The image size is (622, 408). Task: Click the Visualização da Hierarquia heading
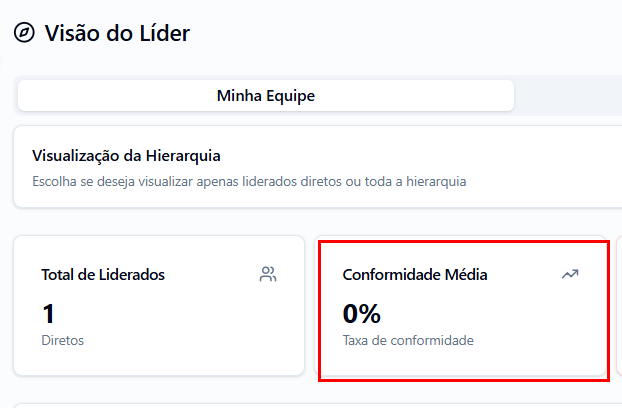126,155
